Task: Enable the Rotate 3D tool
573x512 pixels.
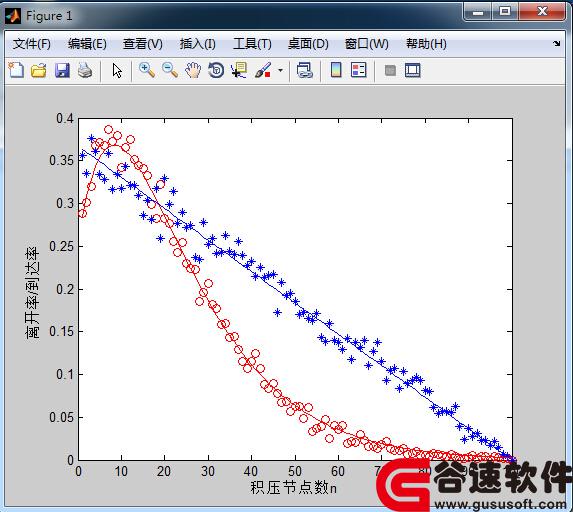Action: [x=216, y=70]
